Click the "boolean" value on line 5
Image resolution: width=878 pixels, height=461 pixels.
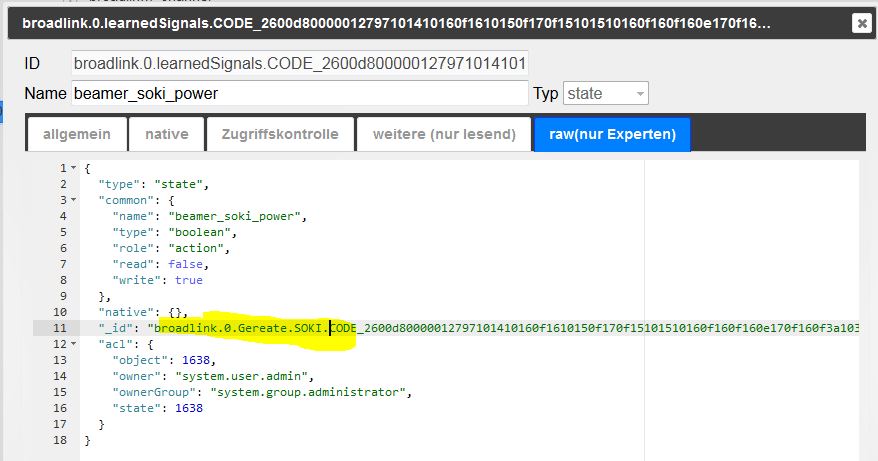tap(199, 232)
